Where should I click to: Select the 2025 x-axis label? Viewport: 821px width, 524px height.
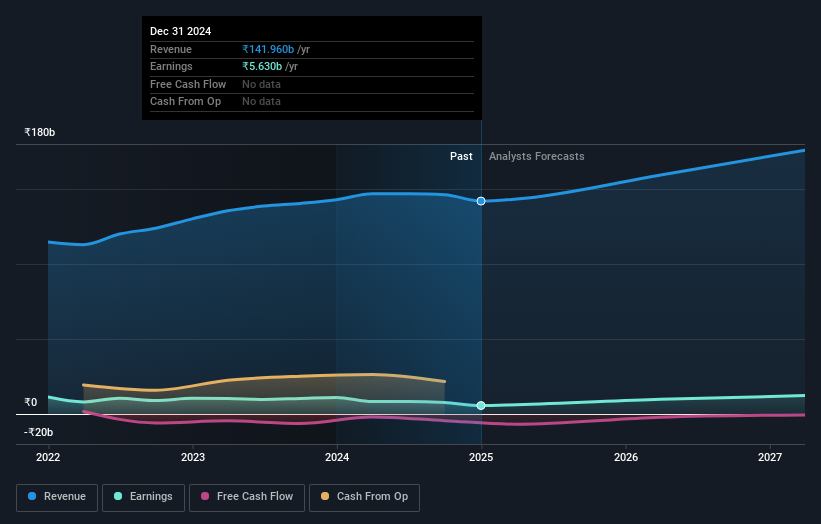pyautogui.click(x=481, y=457)
